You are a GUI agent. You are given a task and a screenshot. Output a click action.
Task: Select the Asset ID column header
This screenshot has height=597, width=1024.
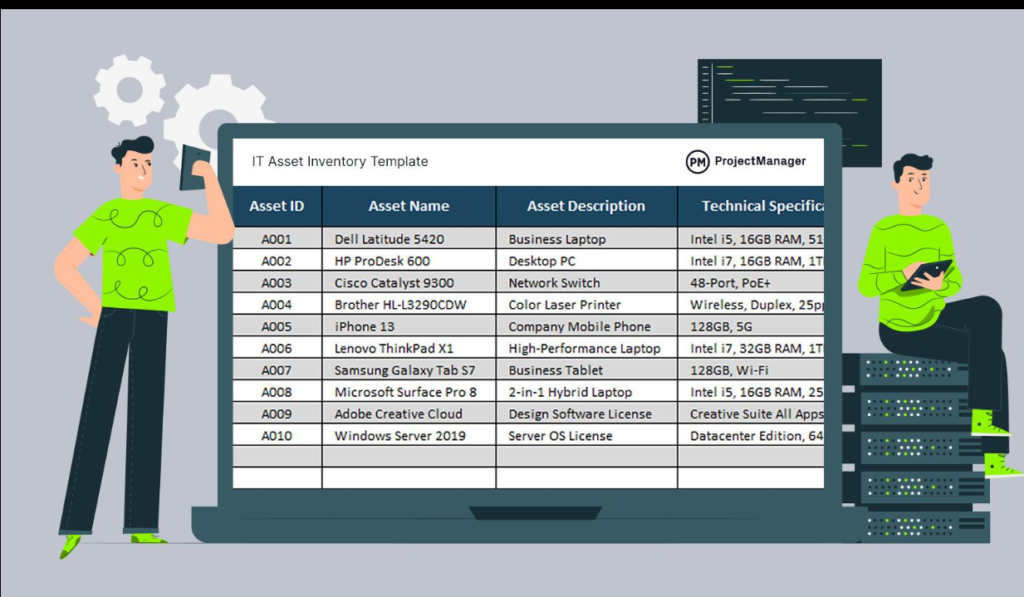tap(277, 206)
